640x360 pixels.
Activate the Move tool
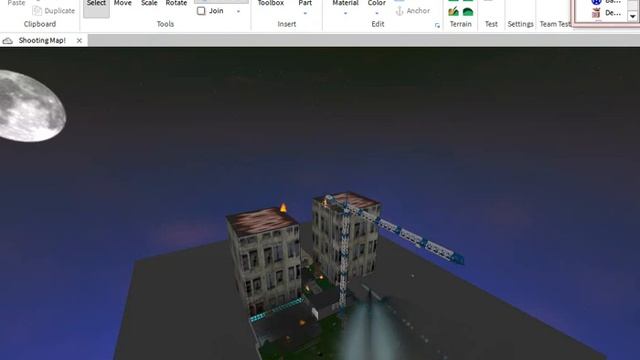(x=122, y=3)
